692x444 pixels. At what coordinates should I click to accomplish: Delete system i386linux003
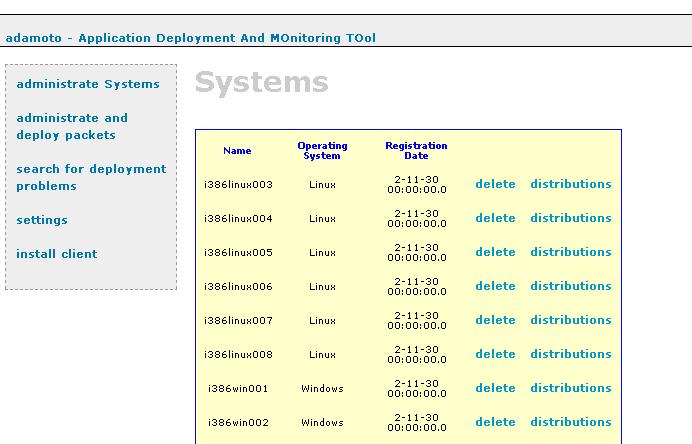coord(495,184)
